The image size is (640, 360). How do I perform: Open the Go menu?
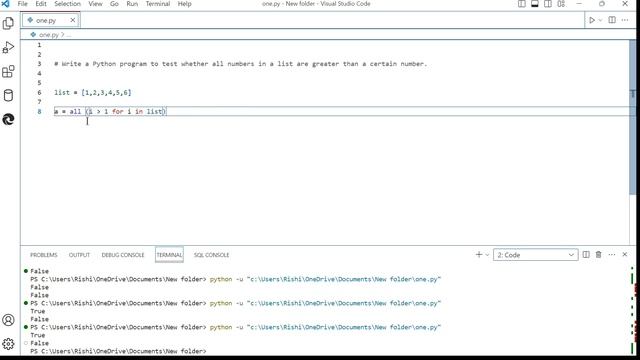coord(114,4)
